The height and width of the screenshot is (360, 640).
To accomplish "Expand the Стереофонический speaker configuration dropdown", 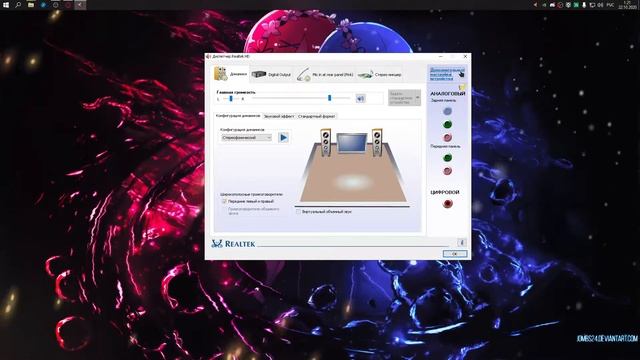I will coord(246,138).
